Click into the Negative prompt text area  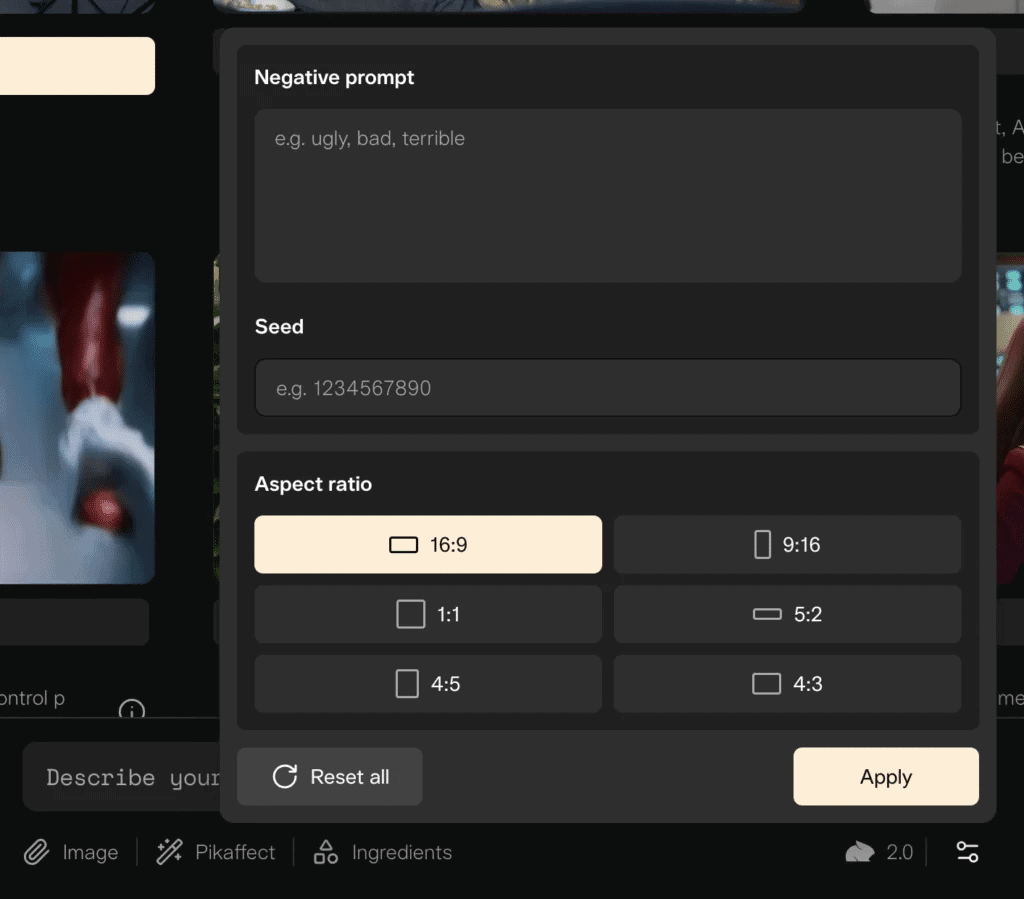point(608,196)
